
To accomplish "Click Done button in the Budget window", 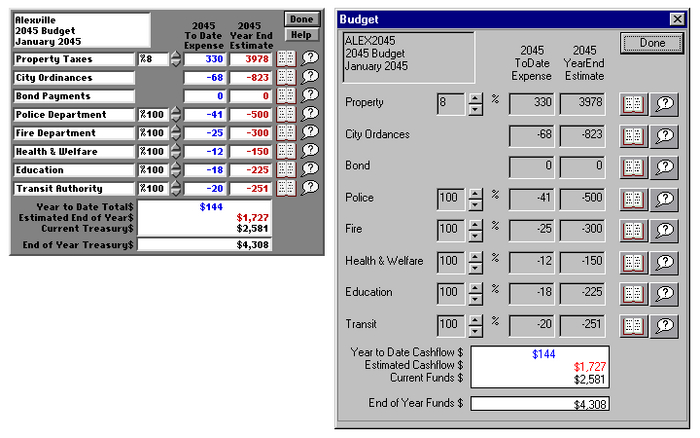I will click(652, 43).
